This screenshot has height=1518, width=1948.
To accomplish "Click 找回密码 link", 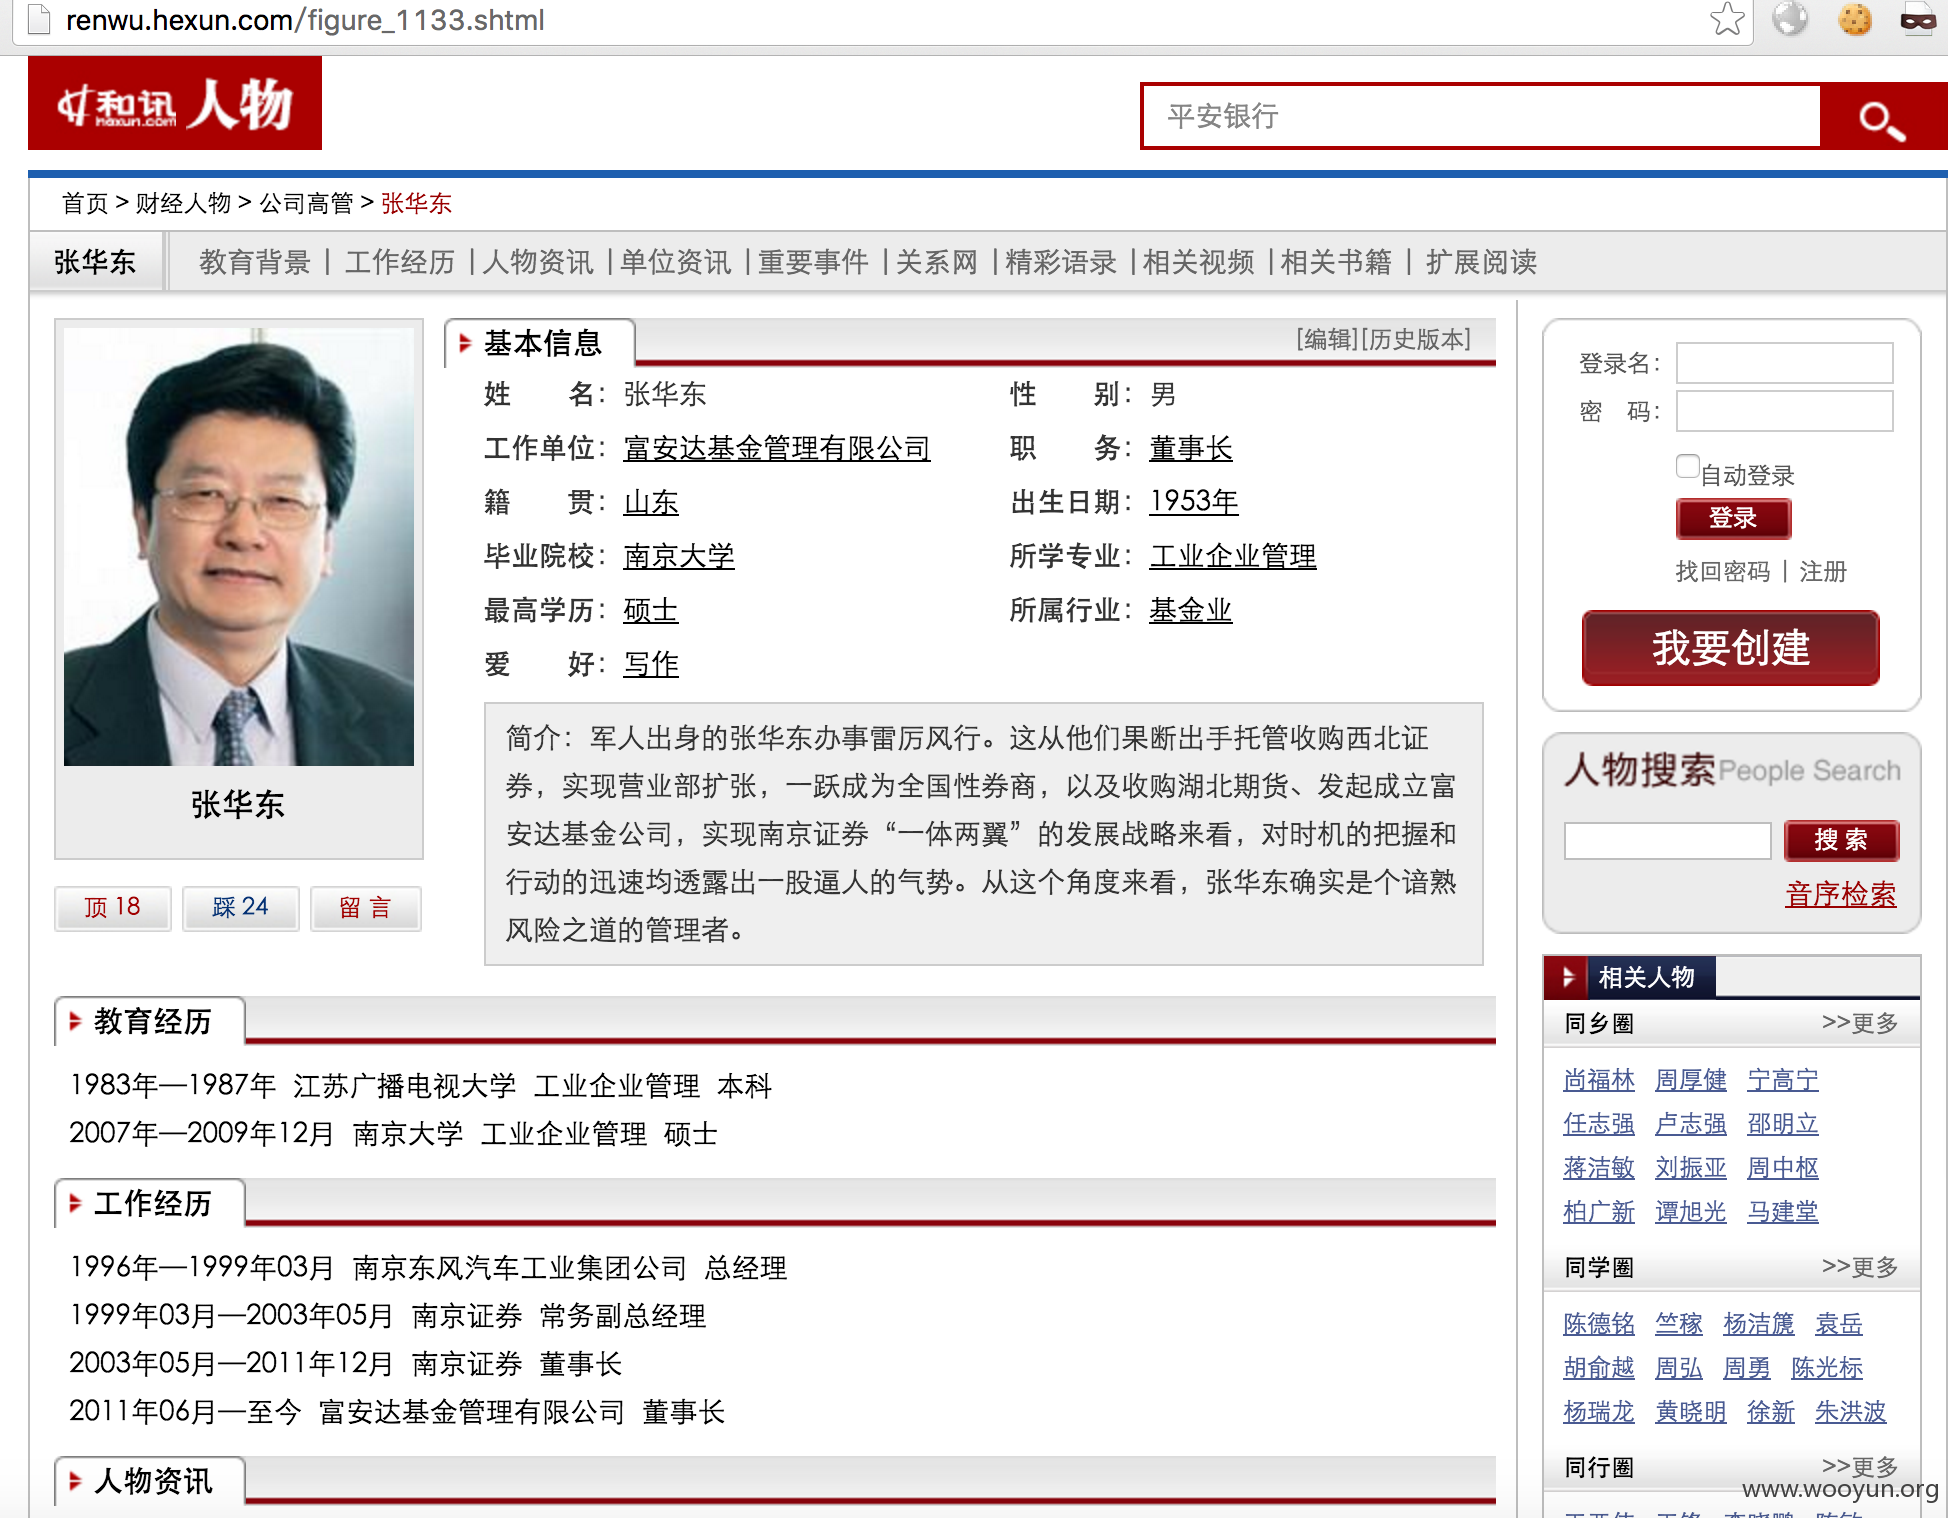I will point(1723,571).
